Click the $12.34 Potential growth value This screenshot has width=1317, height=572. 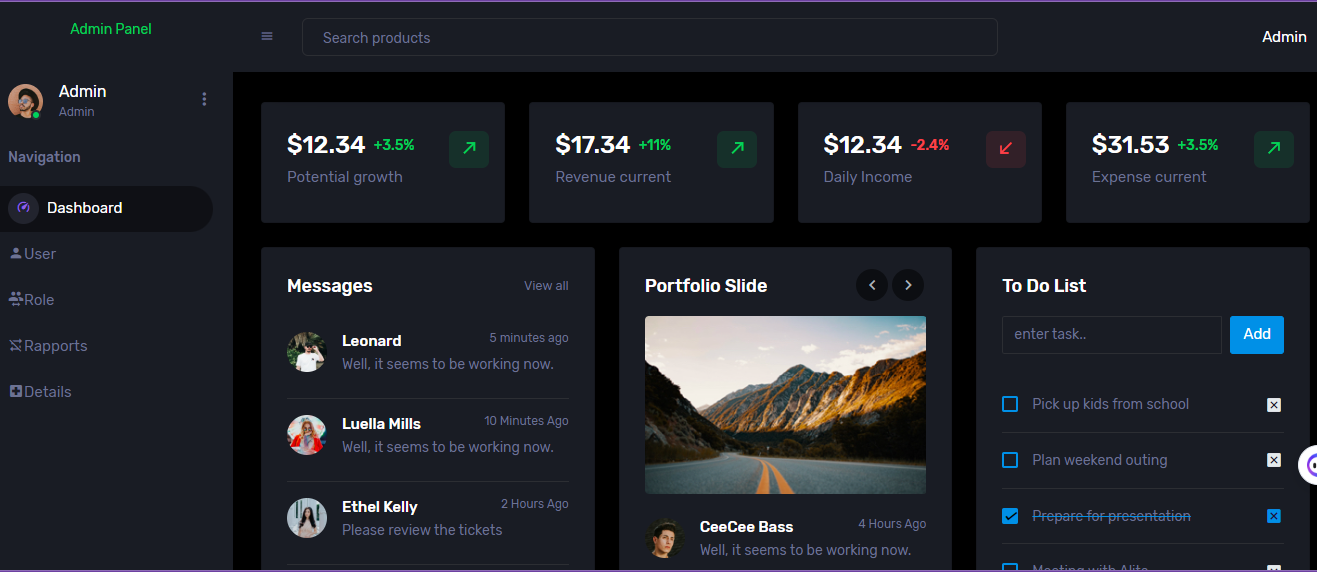point(326,145)
